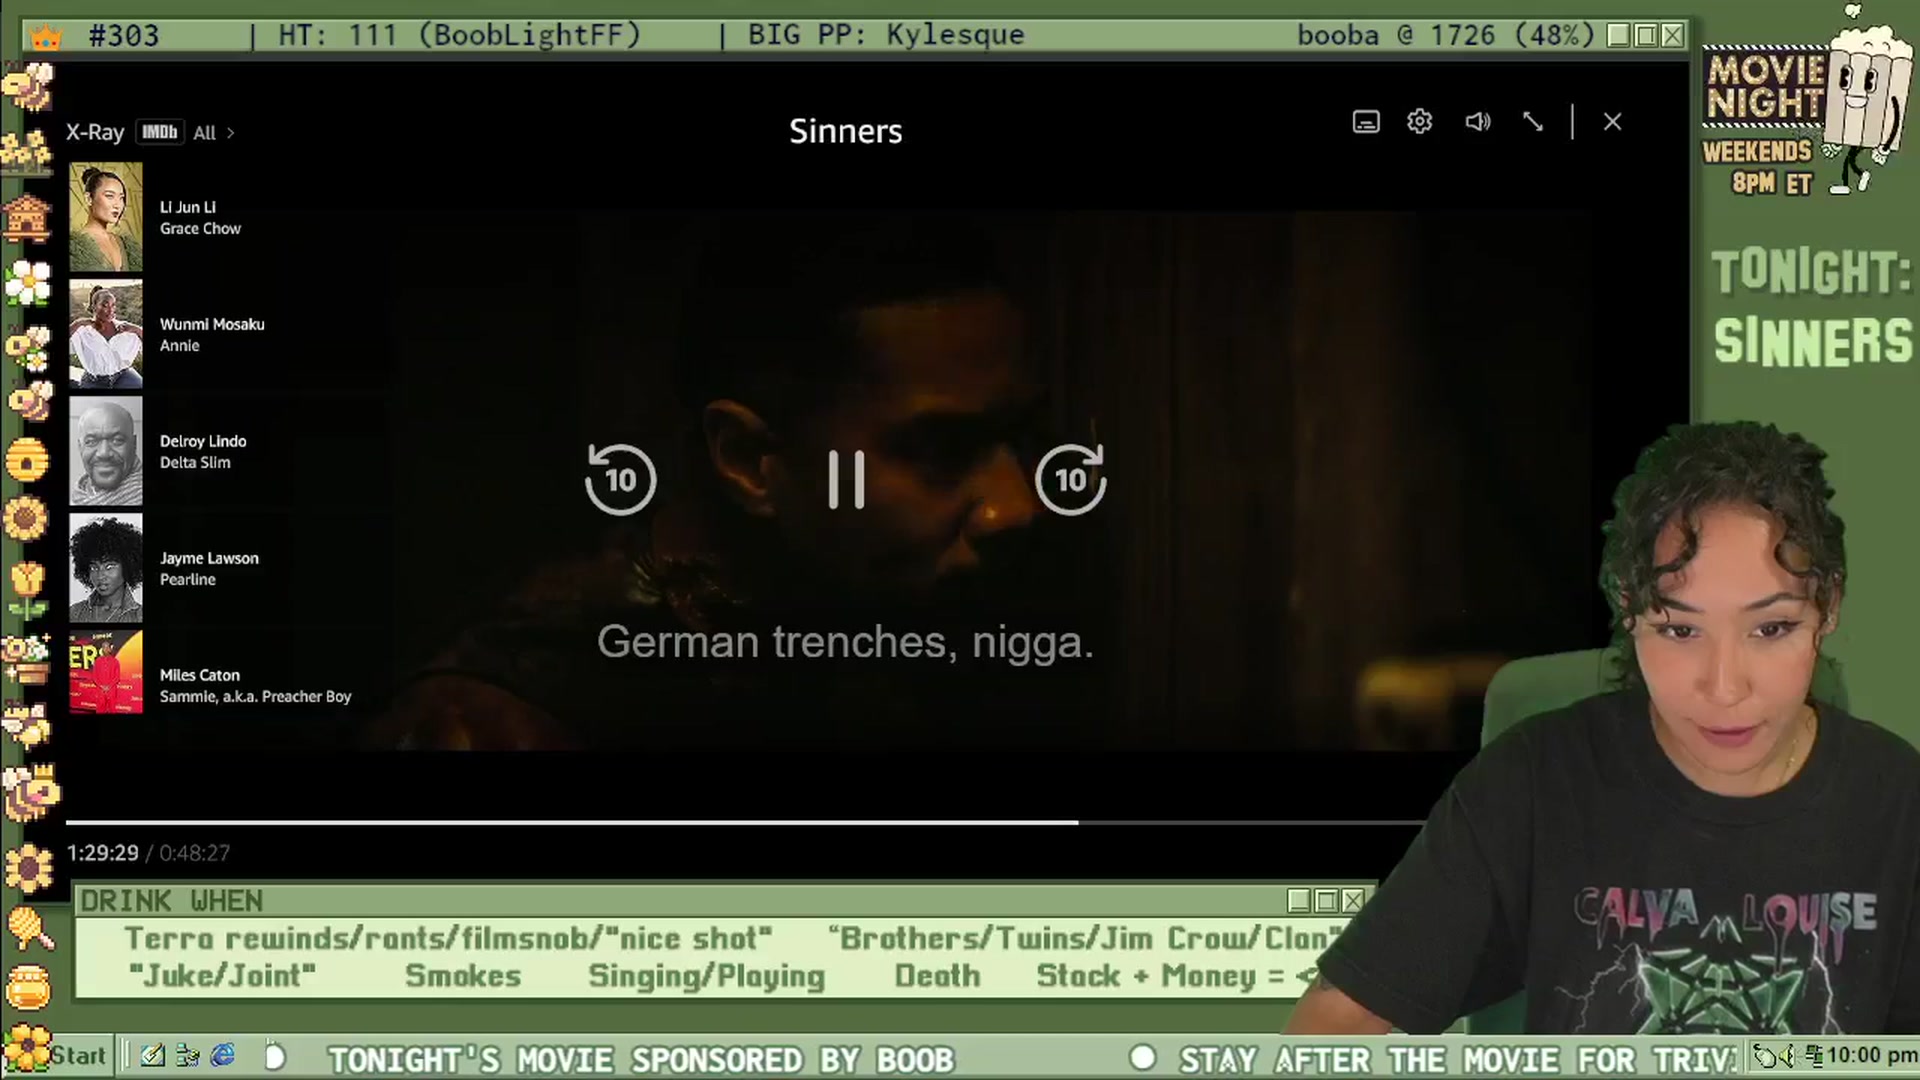Screen dimensions: 1920x1080
Task: Click the 'Death' drink rule text
Action: click(x=937, y=976)
